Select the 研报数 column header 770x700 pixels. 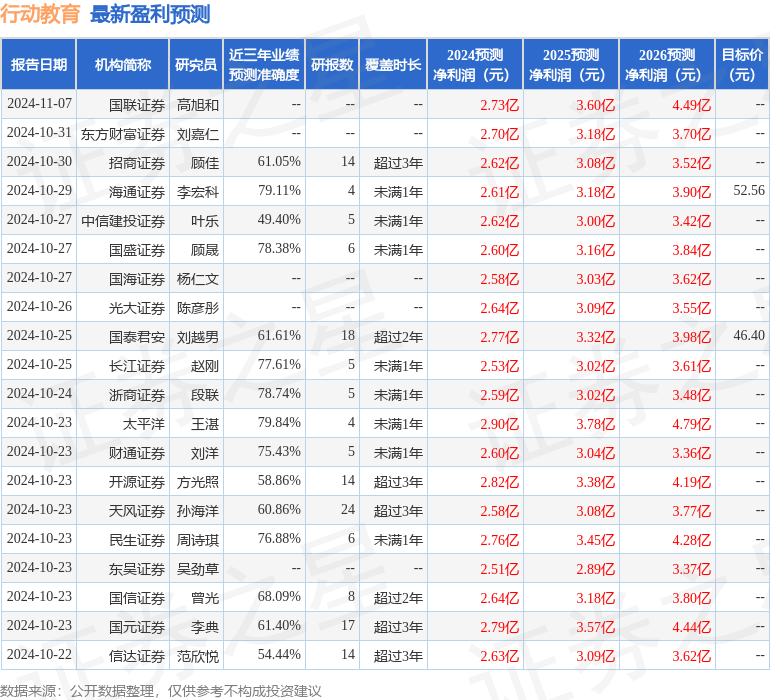(332, 64)
